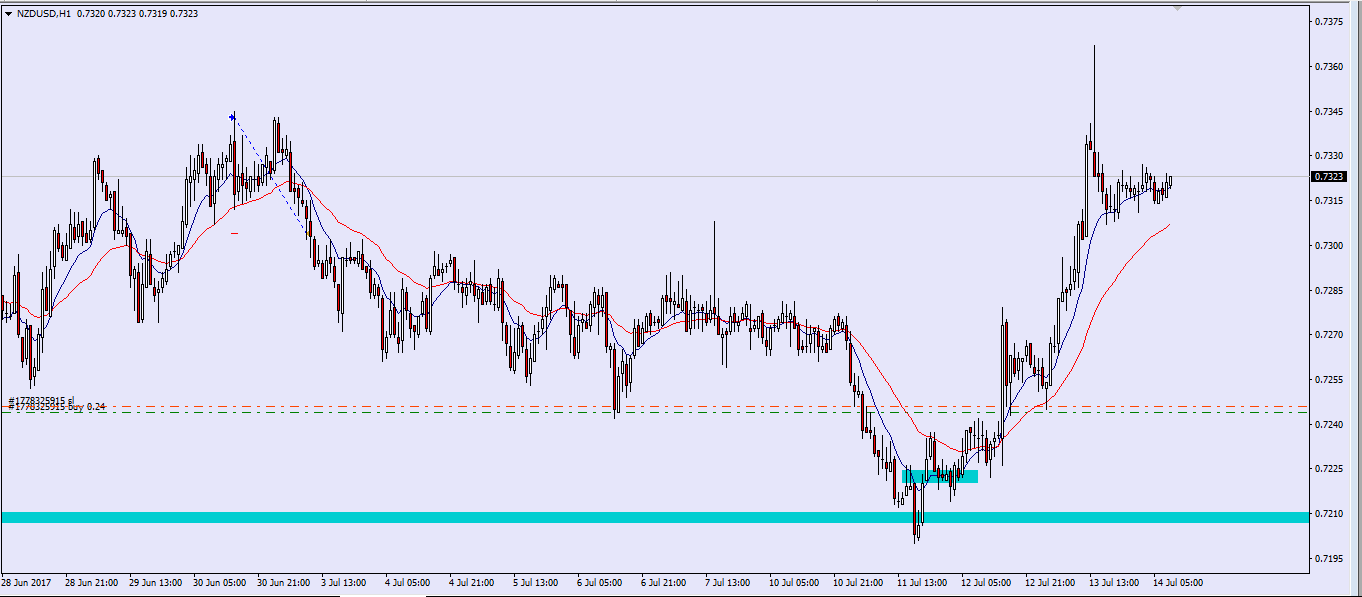Image resolution: width=1362 pixels, height=597 pixels.
Task: Click the 11 Jul 13:00 time label
Action: tap(922, 581)
